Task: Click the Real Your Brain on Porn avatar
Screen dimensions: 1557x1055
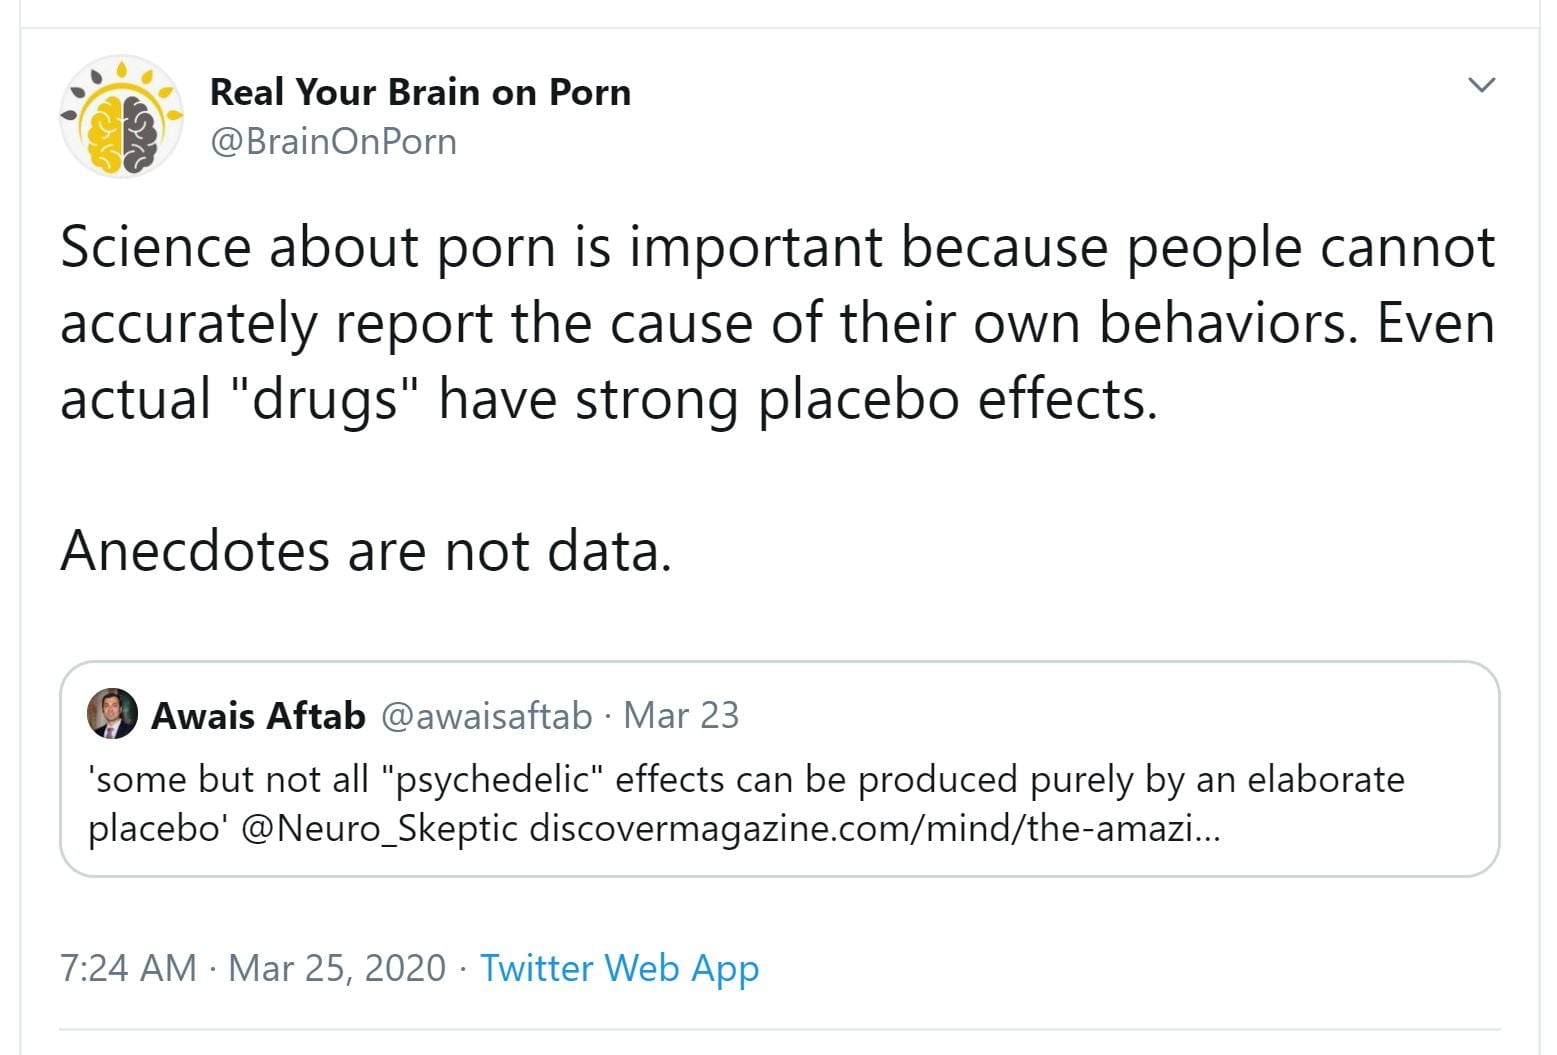Action: pos(121,117)
